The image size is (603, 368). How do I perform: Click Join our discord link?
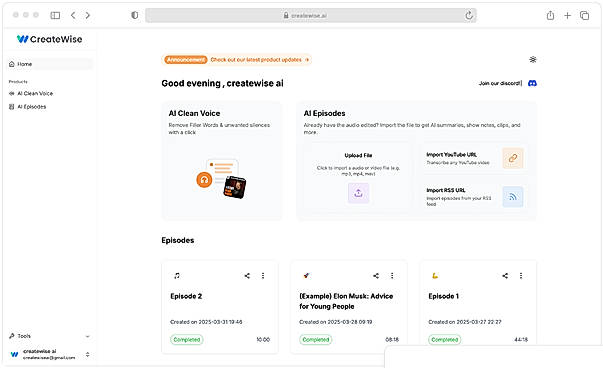point(500,83)
